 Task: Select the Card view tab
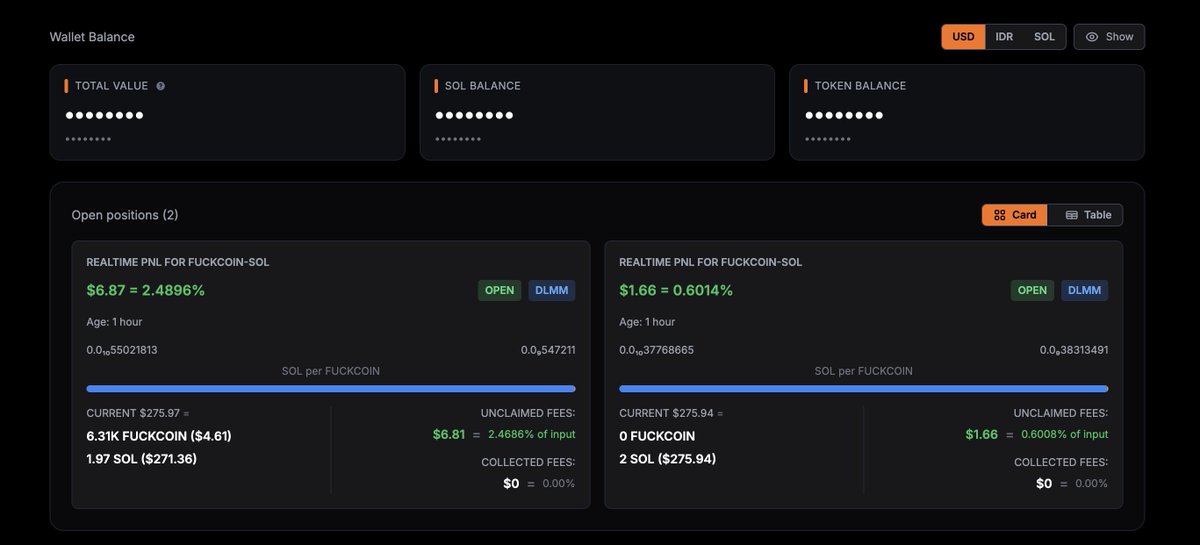[1015, 215]
